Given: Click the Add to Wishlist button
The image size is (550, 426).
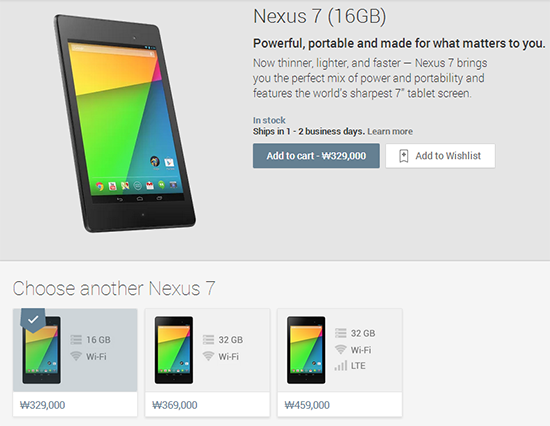Looking at the screenshot, I should (440, 155).
